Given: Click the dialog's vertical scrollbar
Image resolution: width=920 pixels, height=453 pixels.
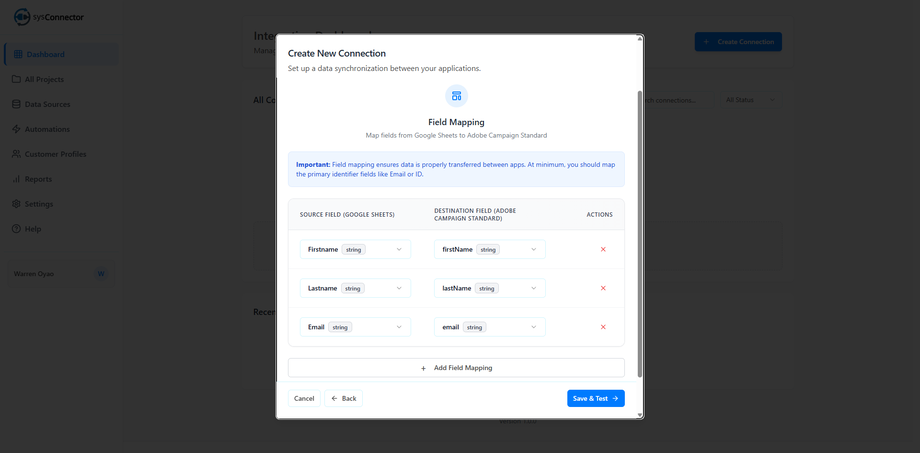Looking at the screenshot, I should (640, 230).
